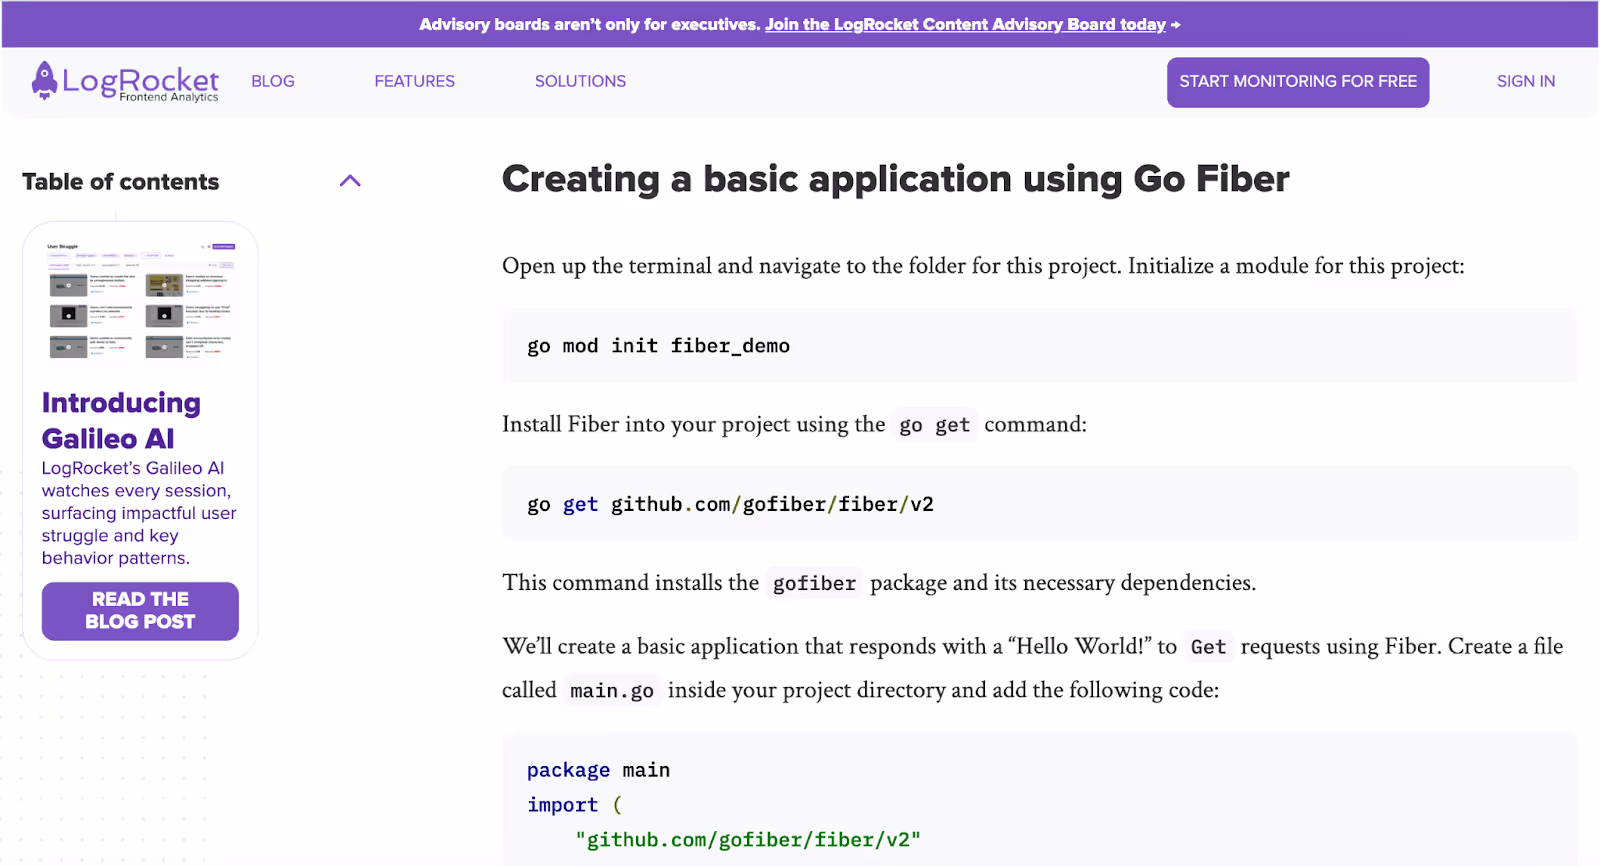Open the BLOG menu item

coord(273,81)
